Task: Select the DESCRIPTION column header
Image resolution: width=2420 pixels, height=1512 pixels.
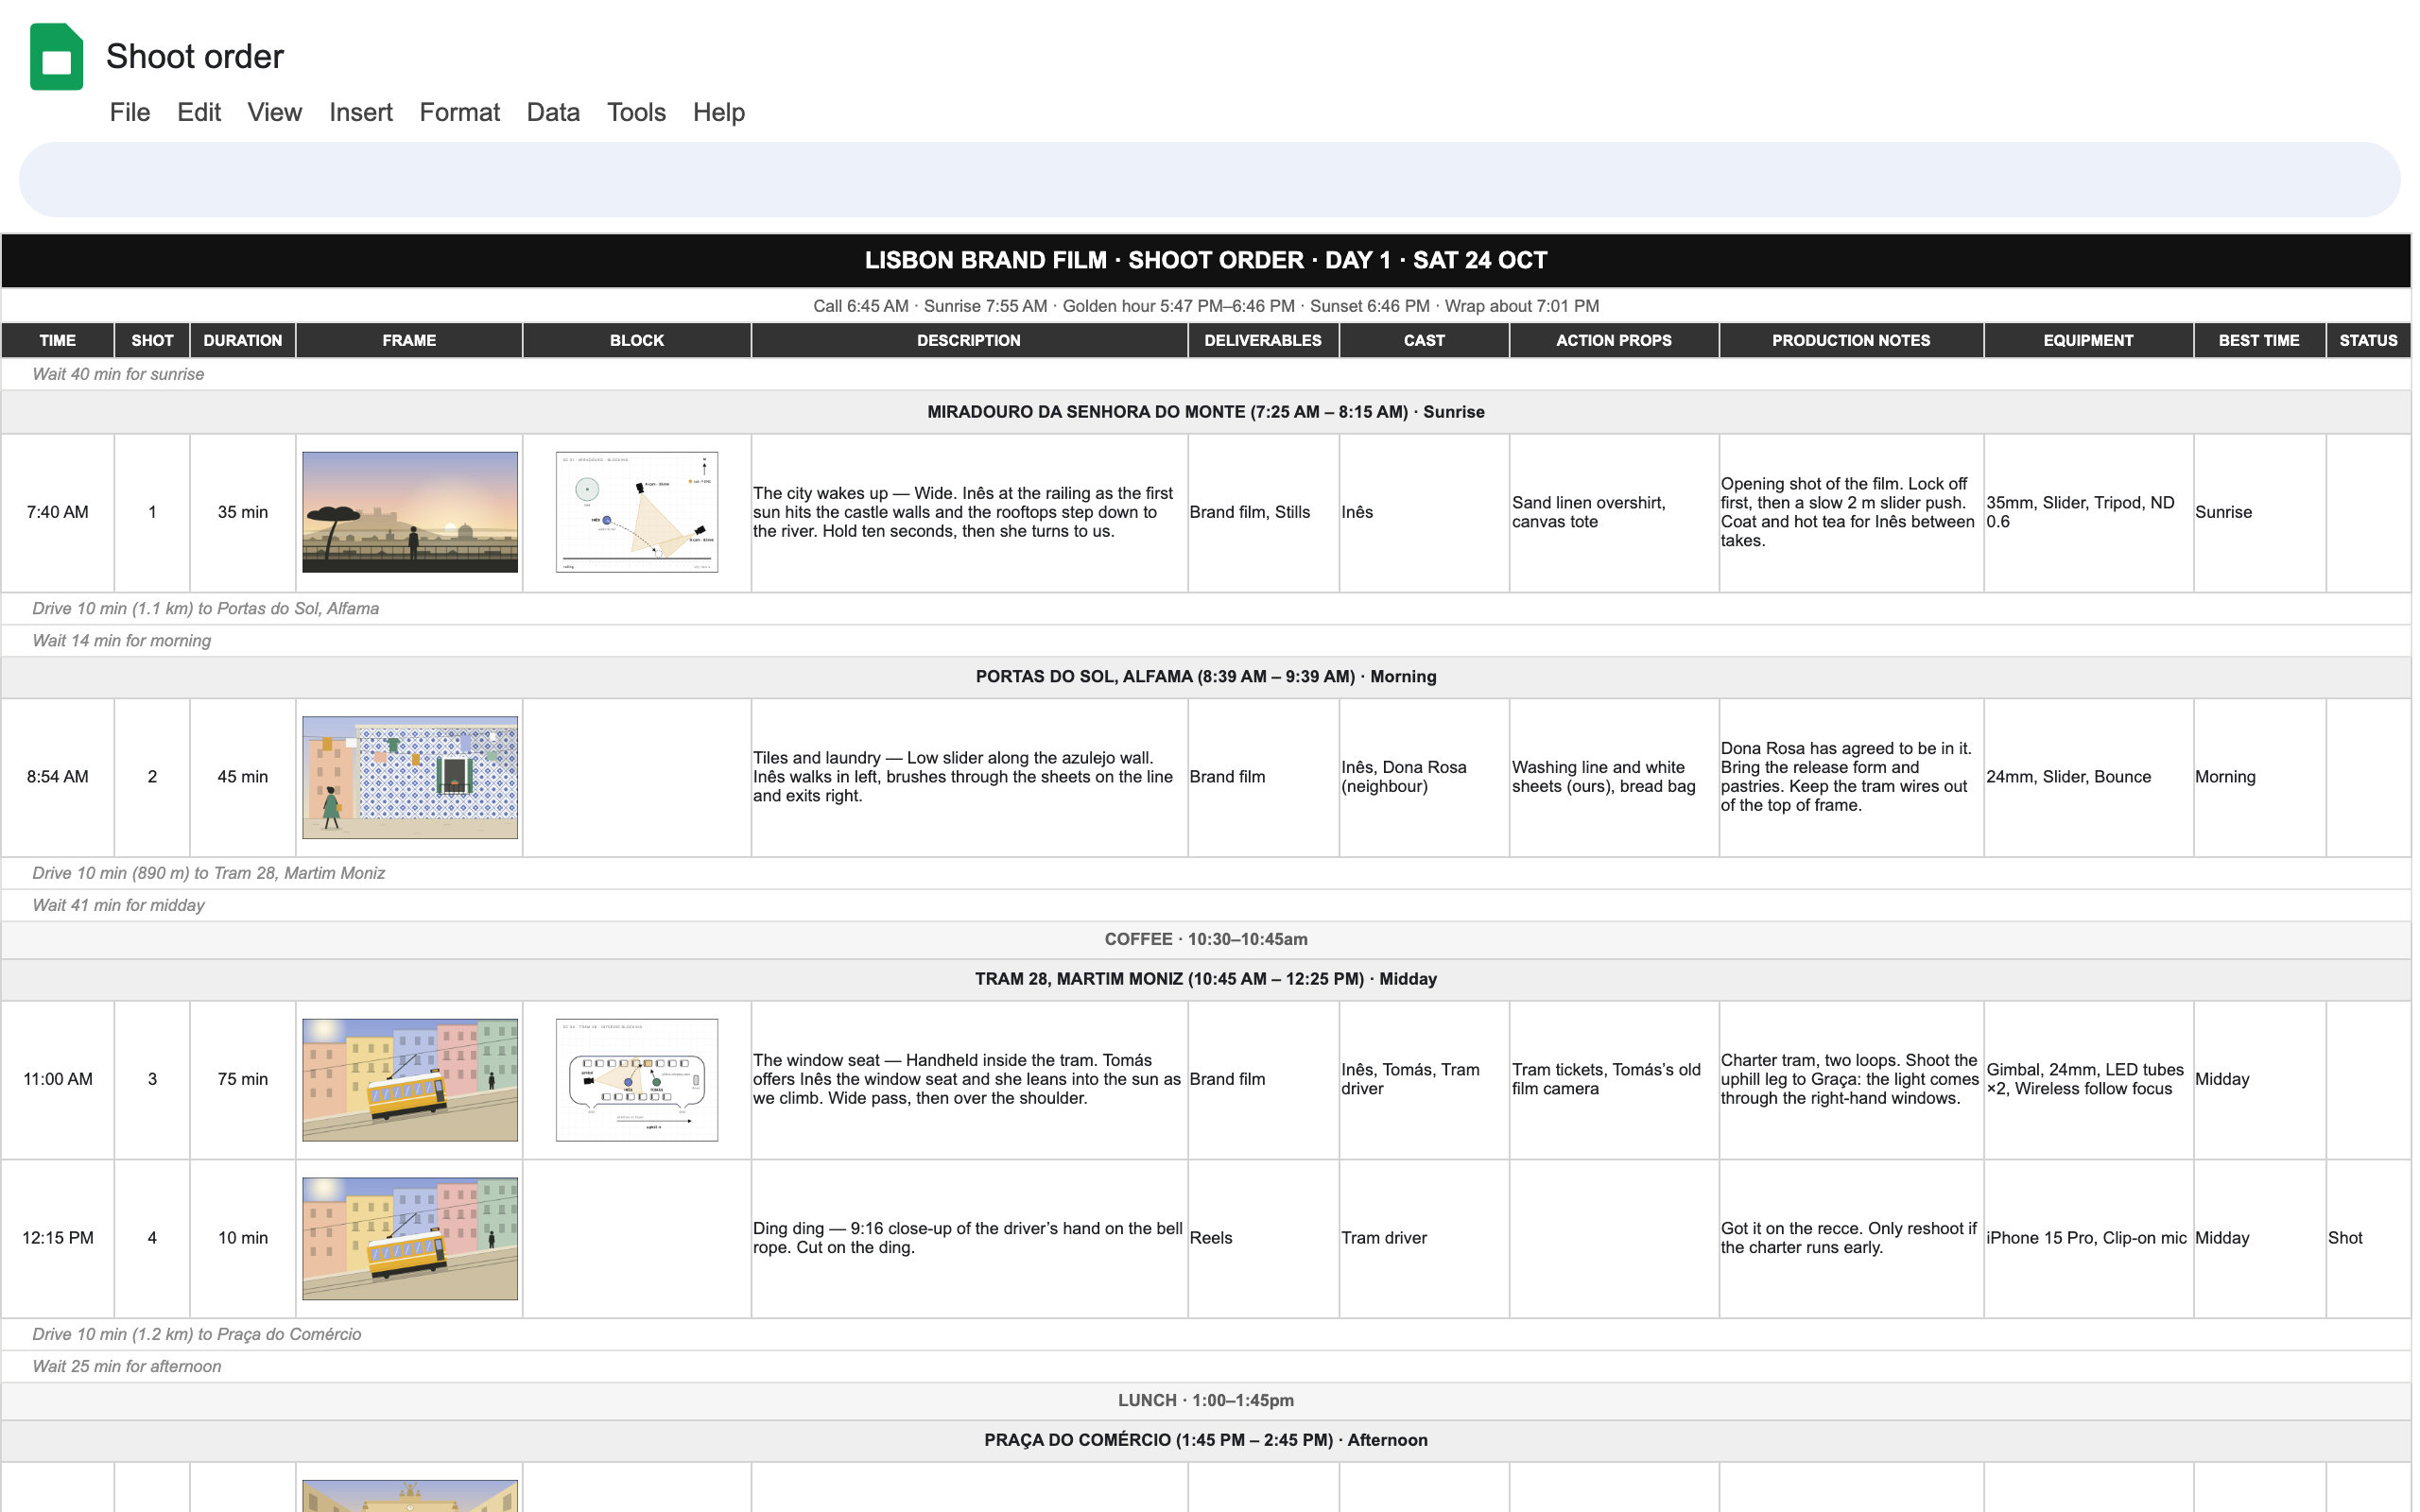Action: pyautogui.click(x=969, y=340)
